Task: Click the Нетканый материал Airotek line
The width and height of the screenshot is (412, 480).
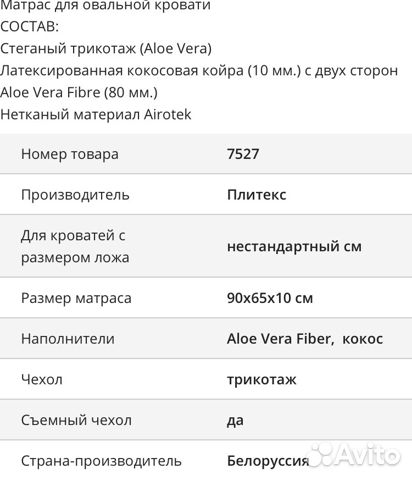Action: coord(96,114)
